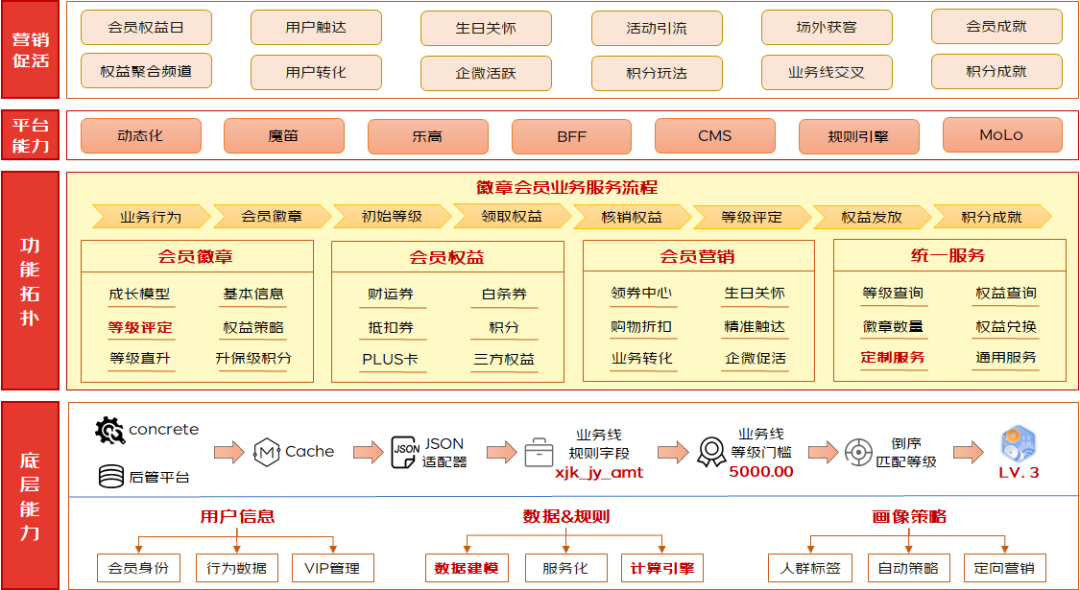This screenshot has width=1080, height=590.
Task: Click 三方权益 item
Action: click(504, 359)
